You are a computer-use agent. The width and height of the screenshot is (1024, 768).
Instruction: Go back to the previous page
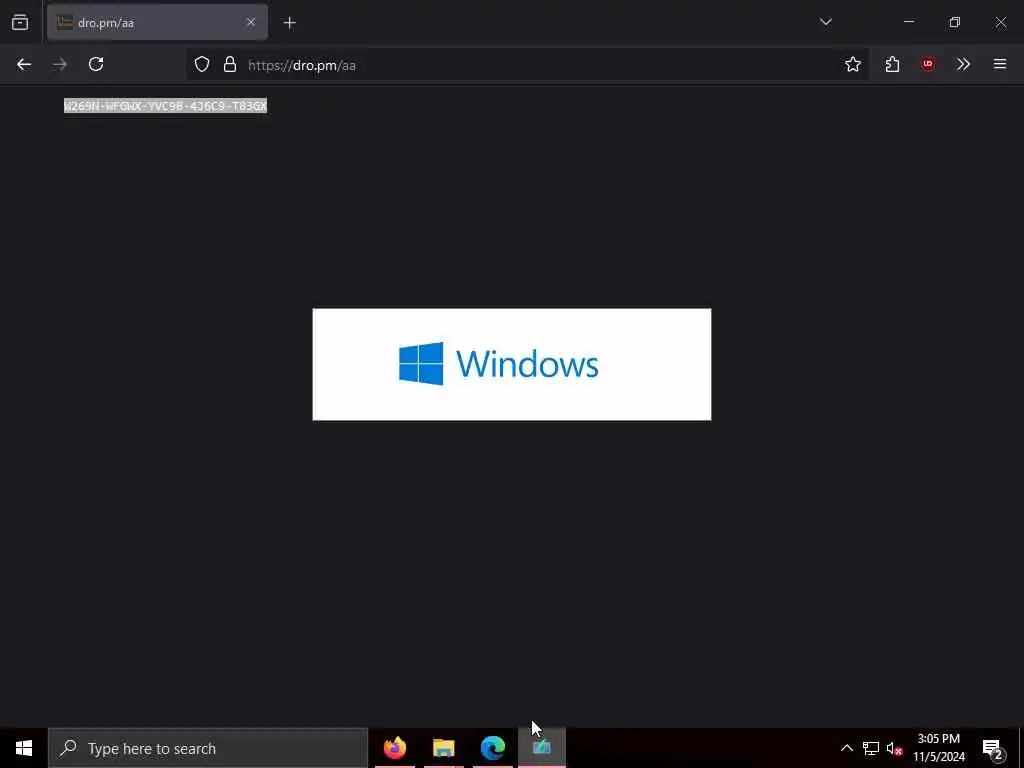click(x=24, y=64)
